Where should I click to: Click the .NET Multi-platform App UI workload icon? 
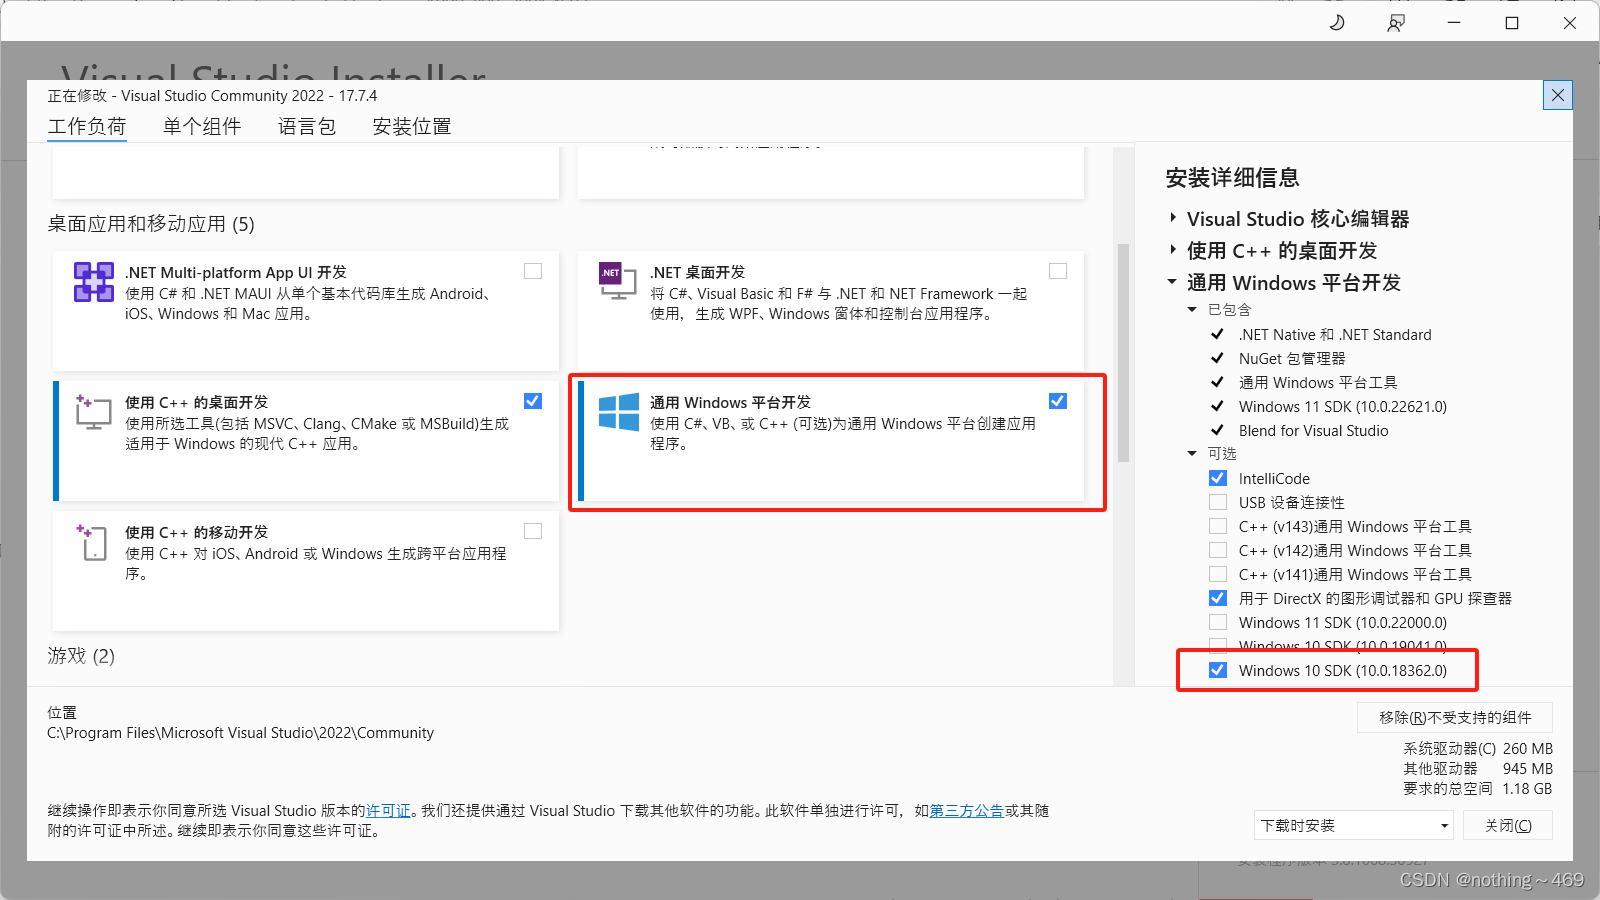coord(93,283)
